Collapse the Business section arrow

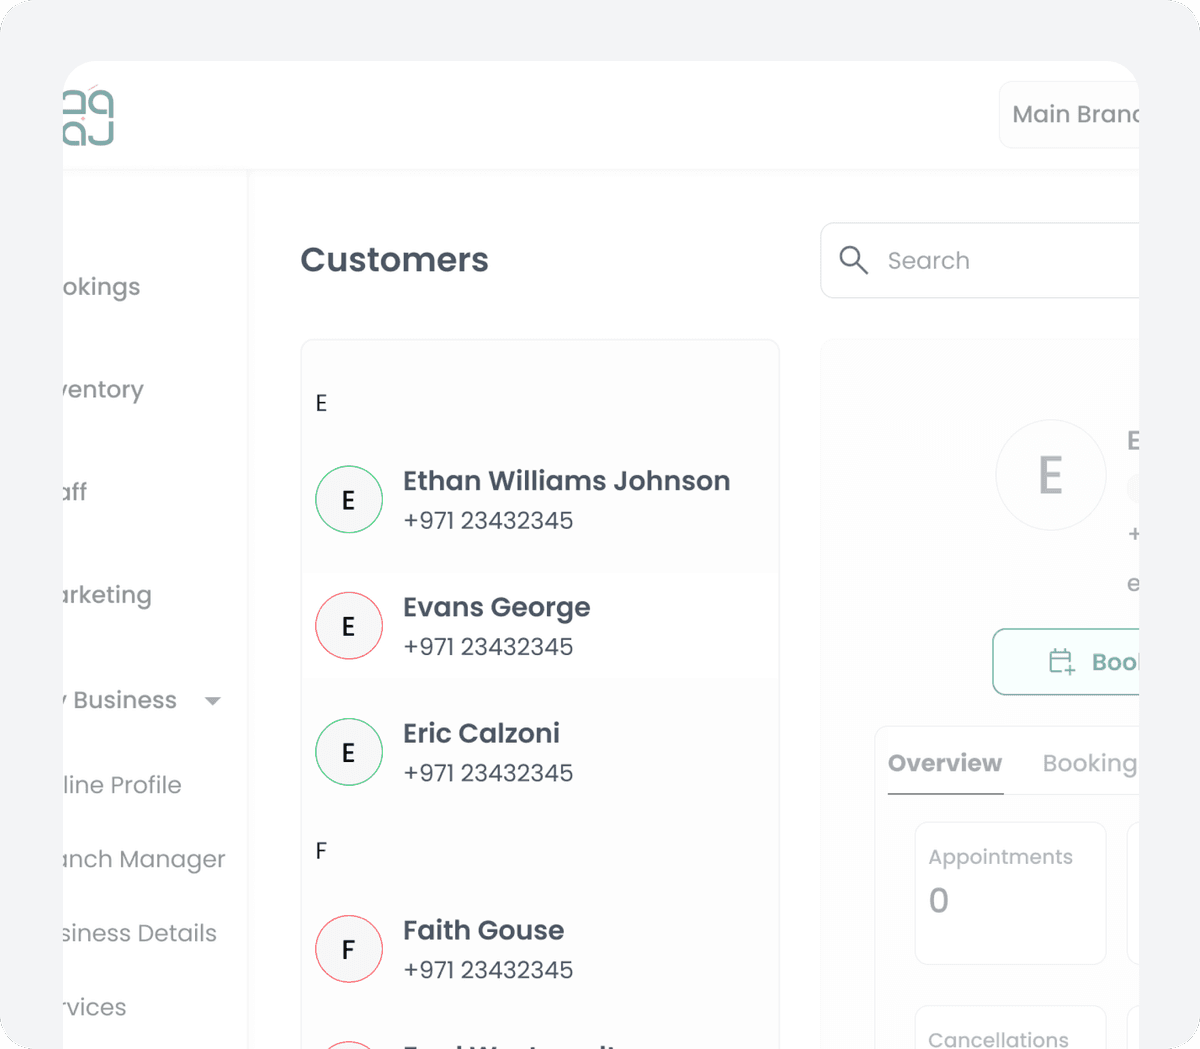[213, 701]
